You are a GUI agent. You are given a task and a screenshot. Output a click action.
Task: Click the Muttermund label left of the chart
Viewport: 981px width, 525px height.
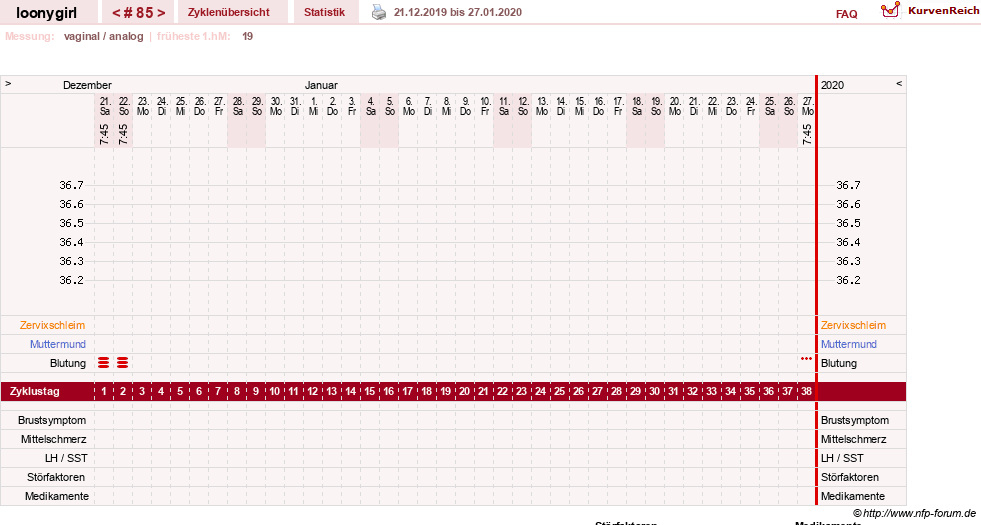point(58,344)
